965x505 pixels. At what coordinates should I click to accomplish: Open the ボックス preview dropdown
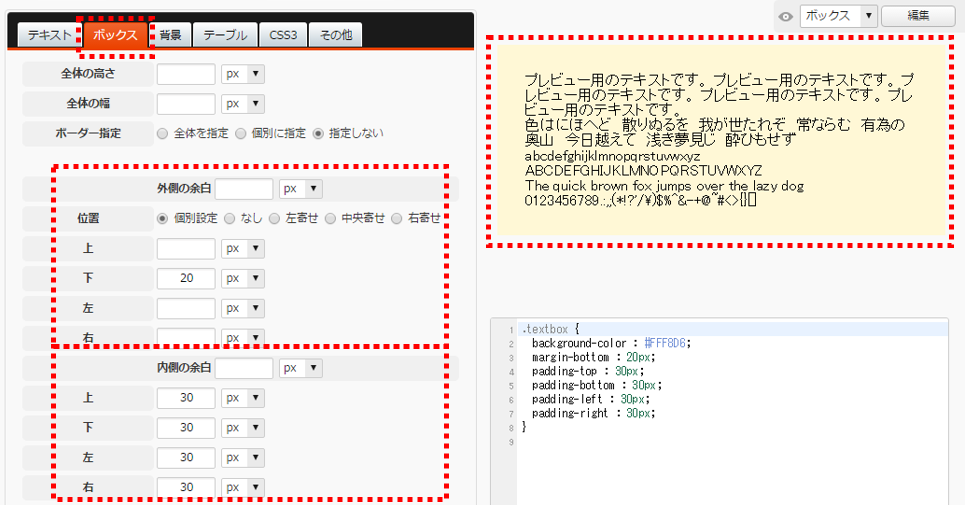tap(838, 16)
